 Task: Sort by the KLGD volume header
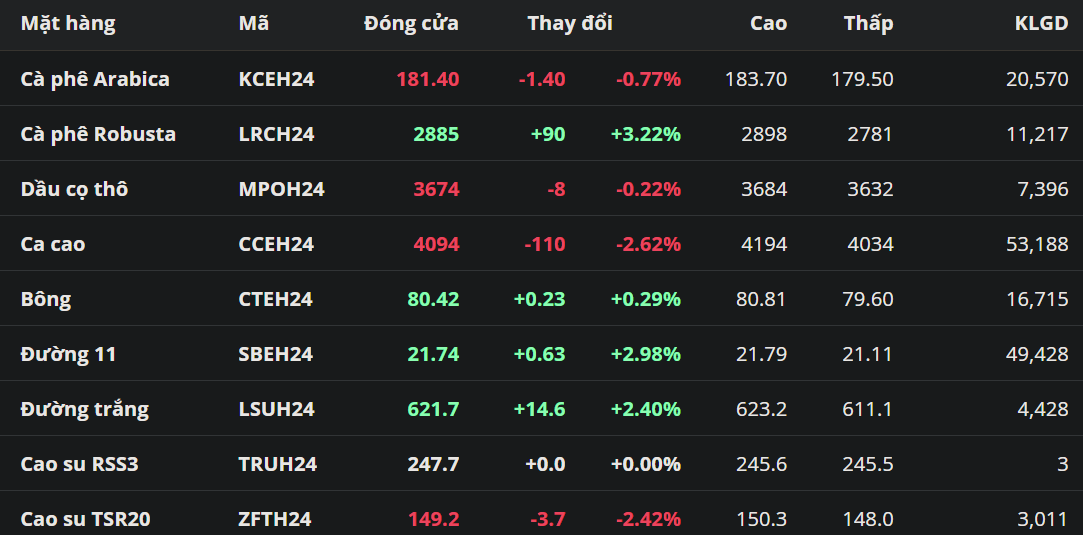coord(1041,23)
